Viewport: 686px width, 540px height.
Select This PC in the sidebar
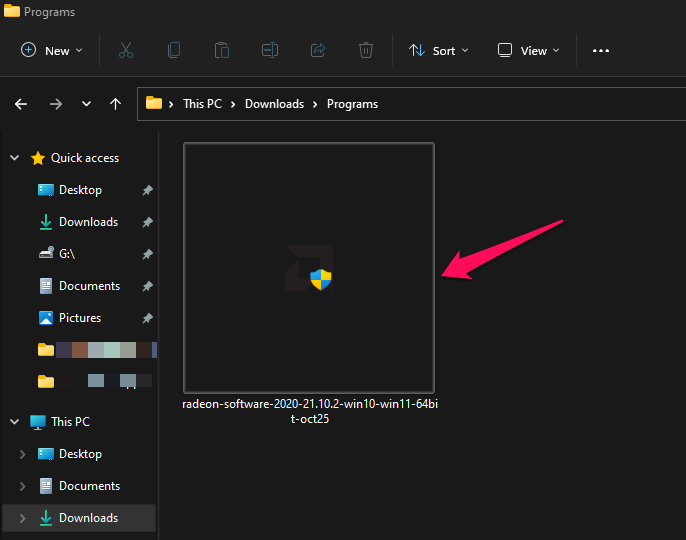point(70,422)
